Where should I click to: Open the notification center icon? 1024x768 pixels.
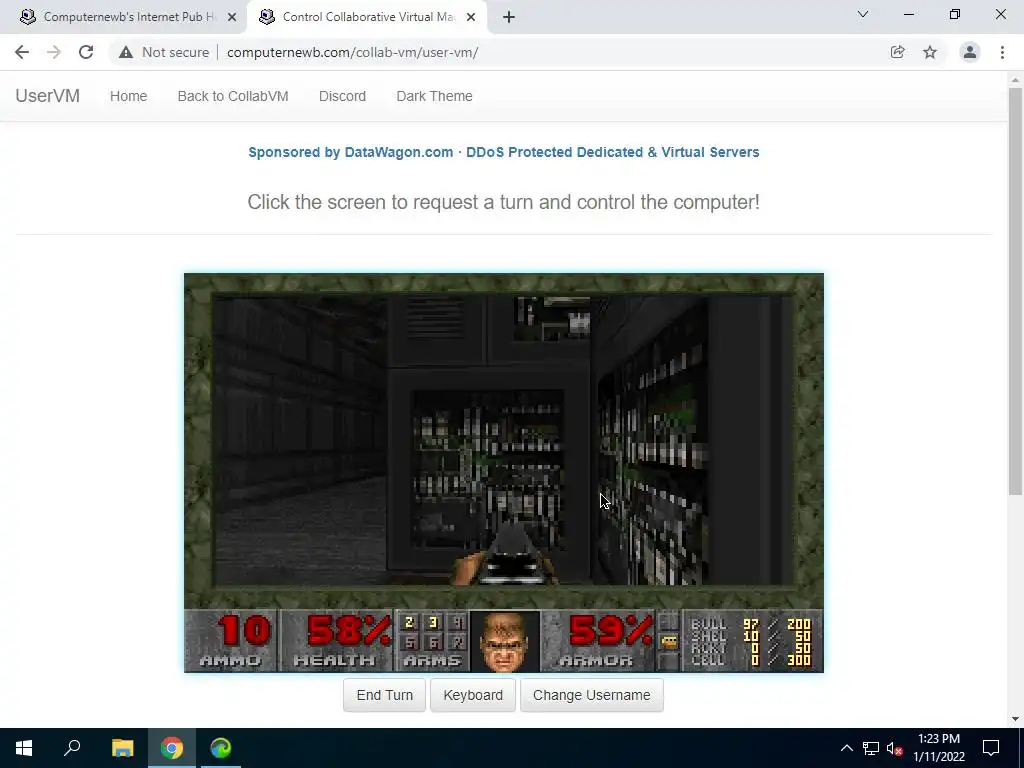click(x=991, y=748)
